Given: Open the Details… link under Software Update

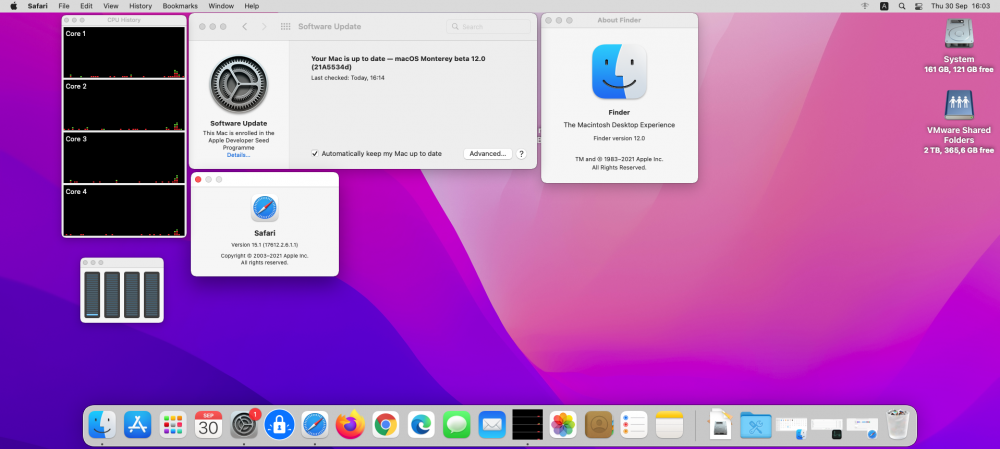Looking at the screenshot, I should (x=239, y=155).
